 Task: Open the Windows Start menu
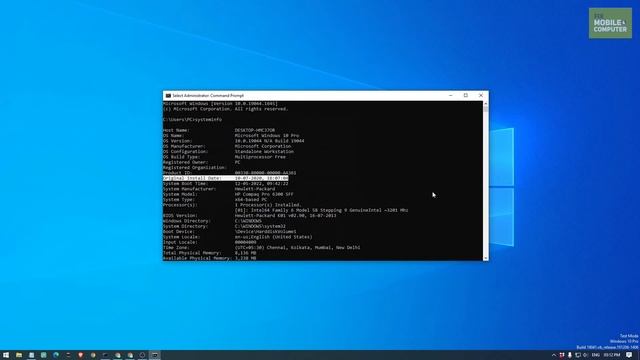coord(6,355)
